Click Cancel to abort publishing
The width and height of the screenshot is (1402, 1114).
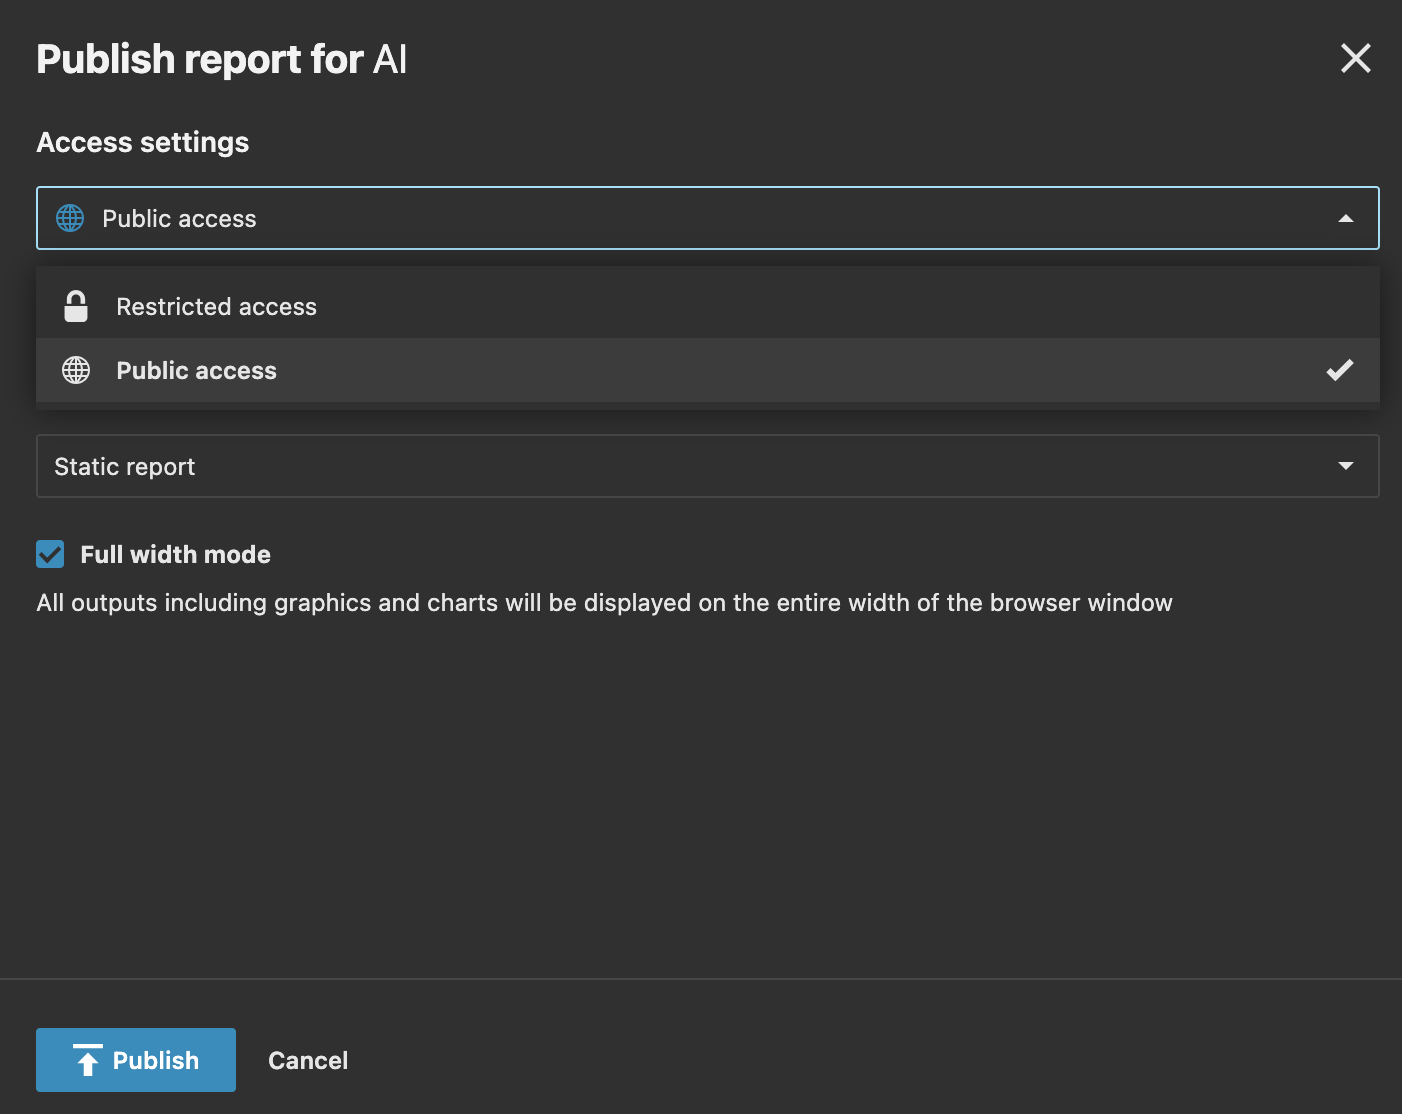(307, 1060)
